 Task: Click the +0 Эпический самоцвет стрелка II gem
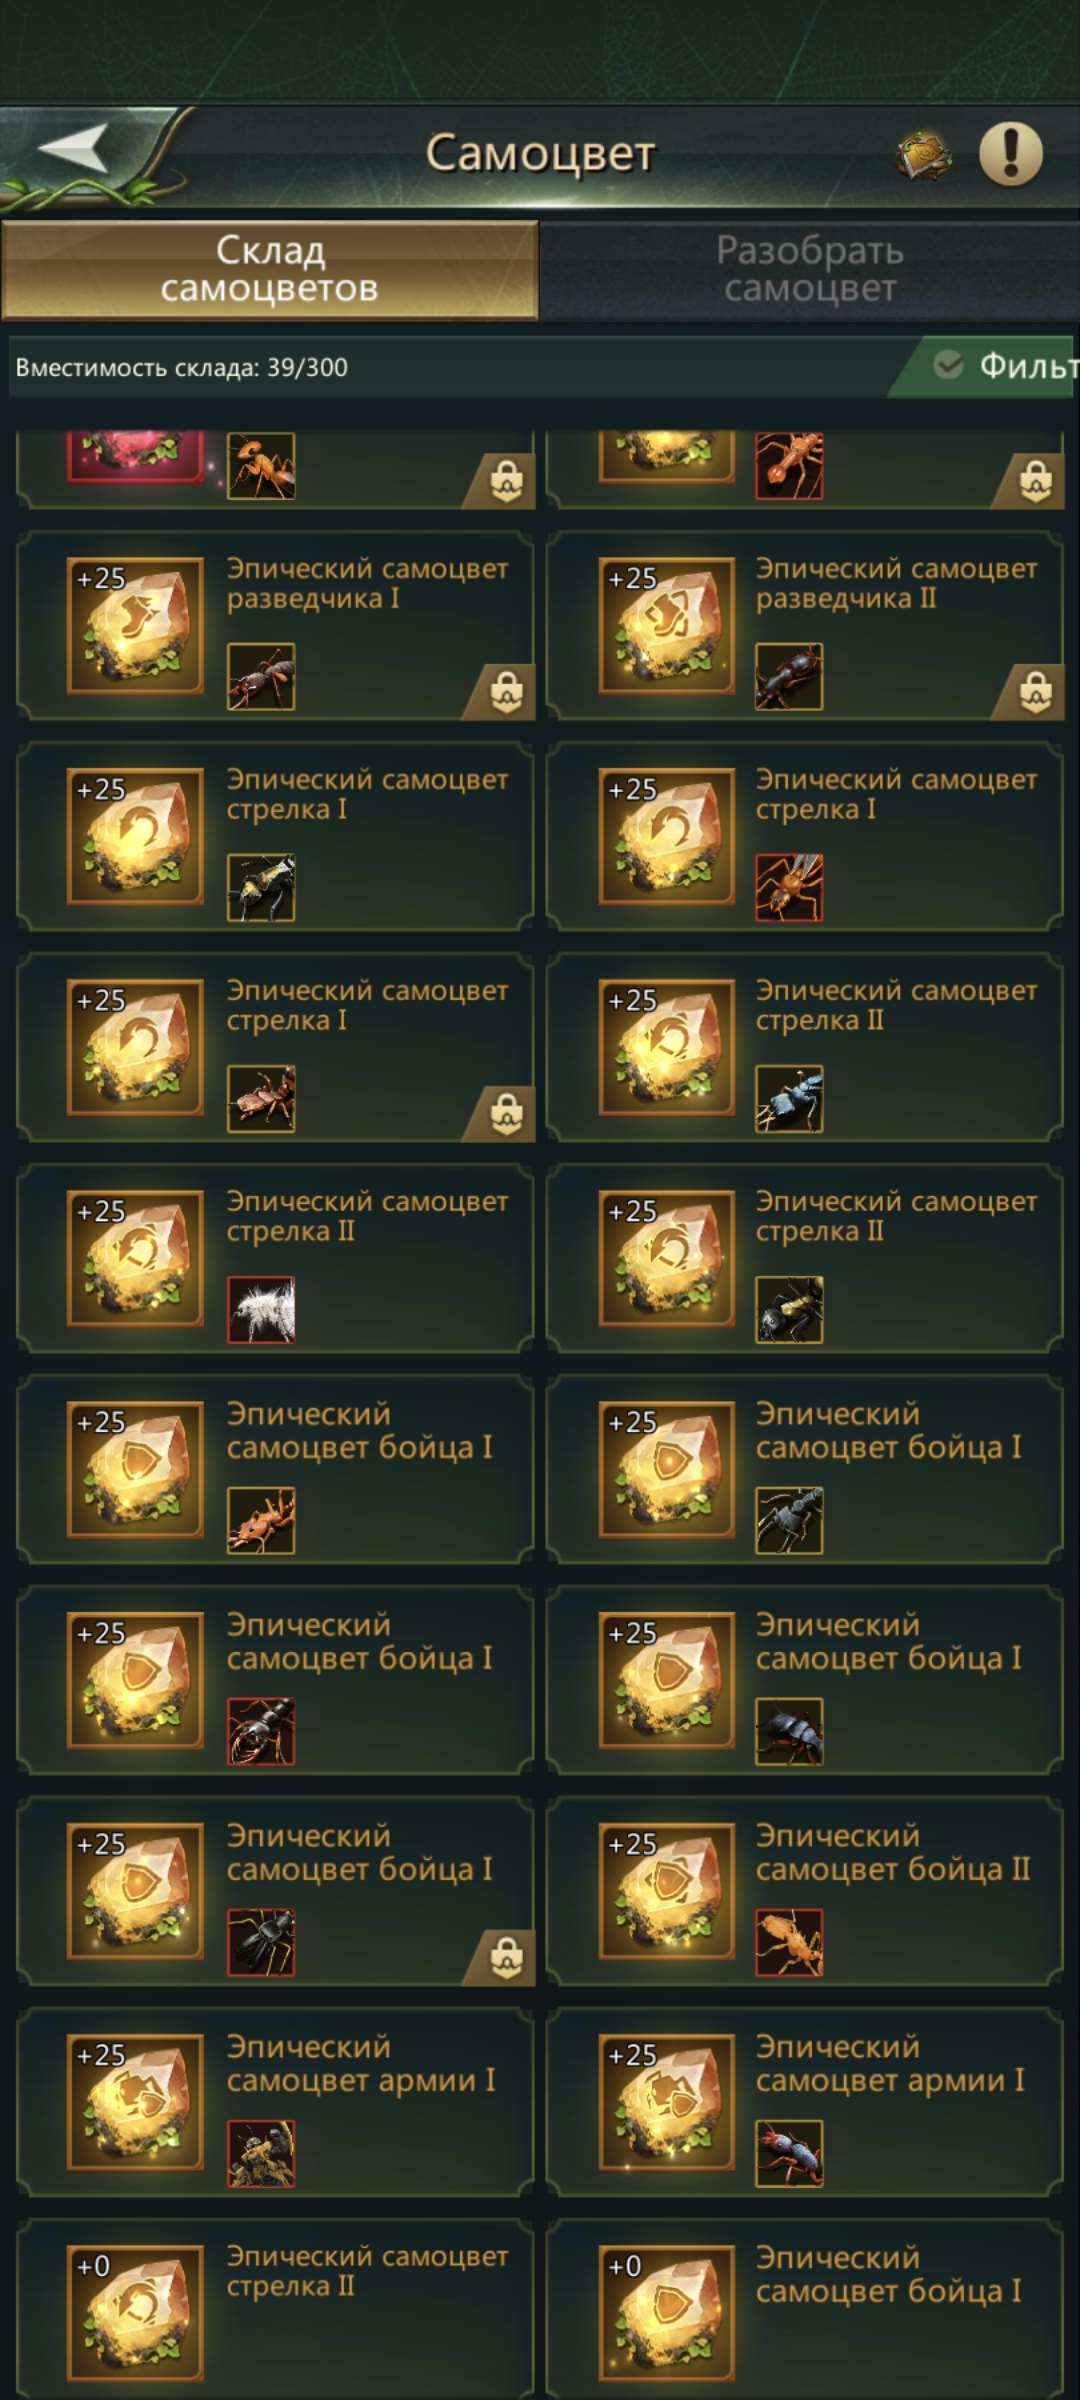(x=135, y=2313)
